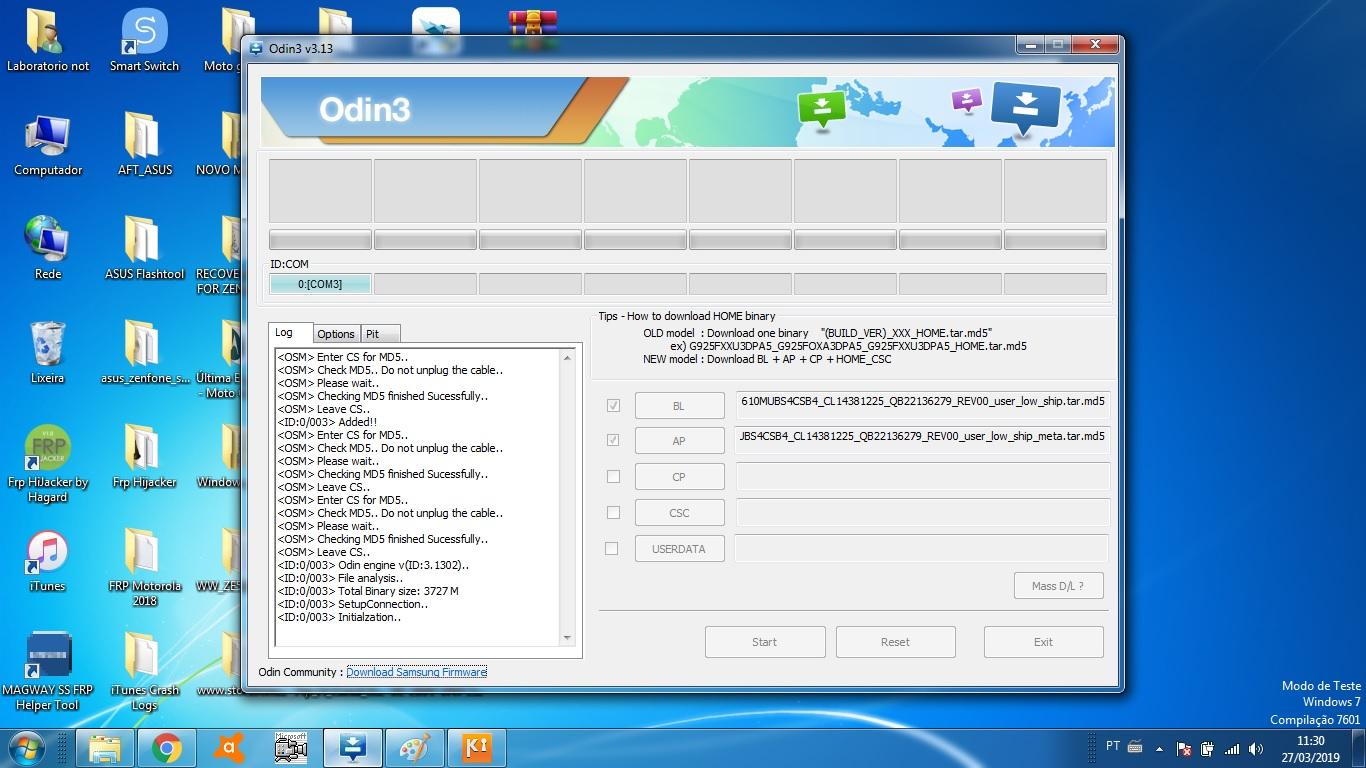1366x768 pixels.
Task: Open Action Center flag in tray
Action: (x=1184, y=748)
